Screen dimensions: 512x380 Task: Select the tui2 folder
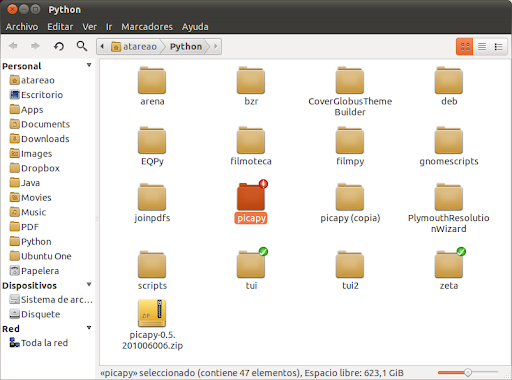[350, 270]
